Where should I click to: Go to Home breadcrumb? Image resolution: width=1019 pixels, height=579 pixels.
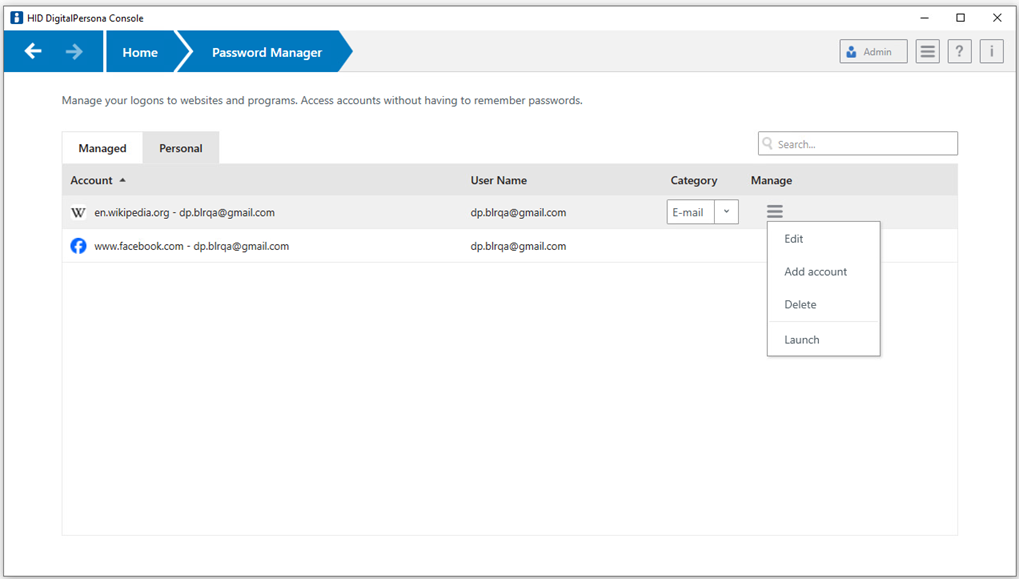[x=140, y=53]
